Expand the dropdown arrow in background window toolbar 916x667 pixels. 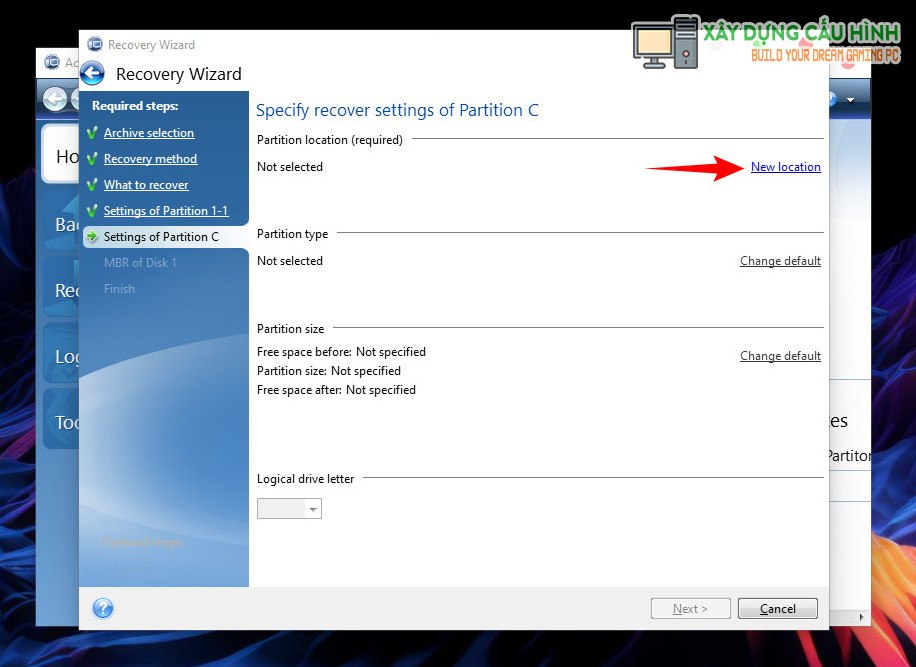point(851,100)
